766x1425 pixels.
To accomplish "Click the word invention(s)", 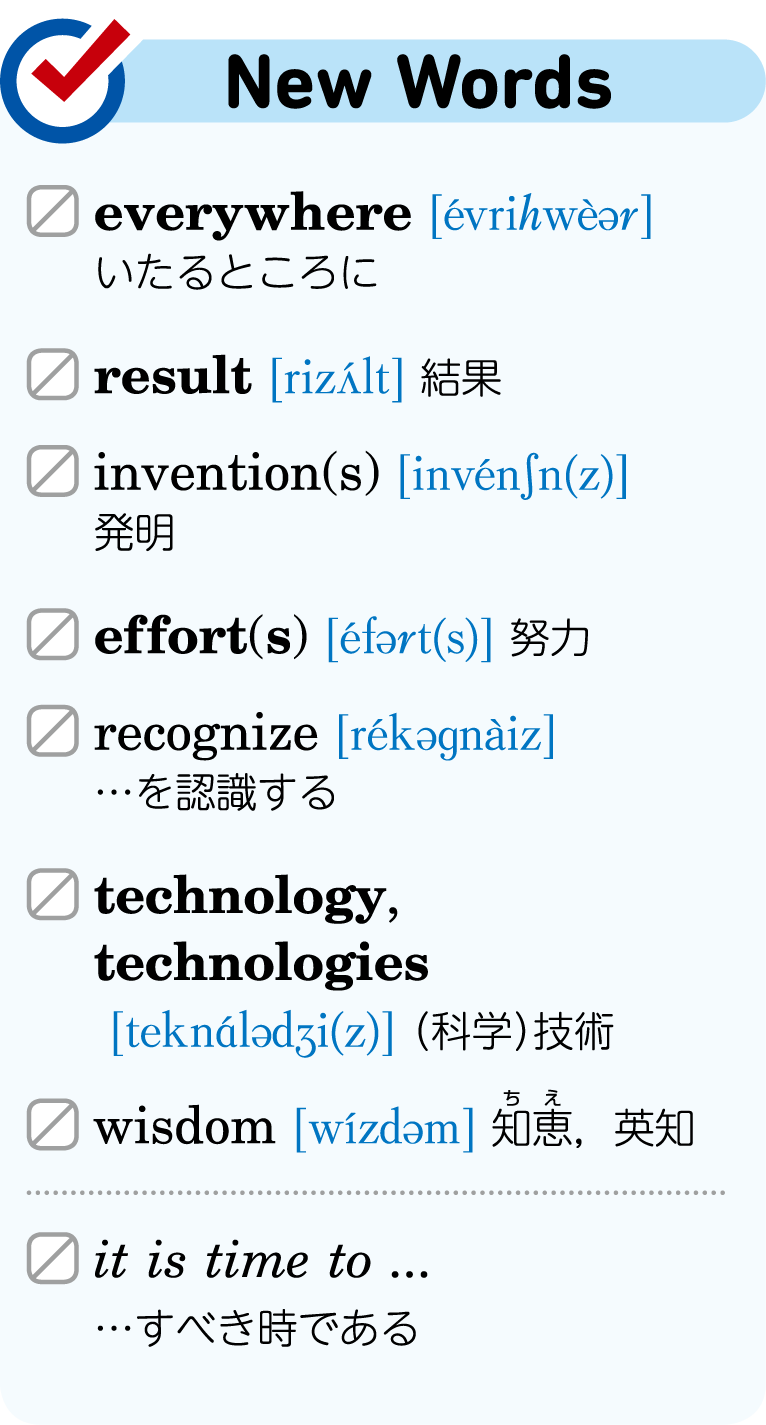I will 237,474.
